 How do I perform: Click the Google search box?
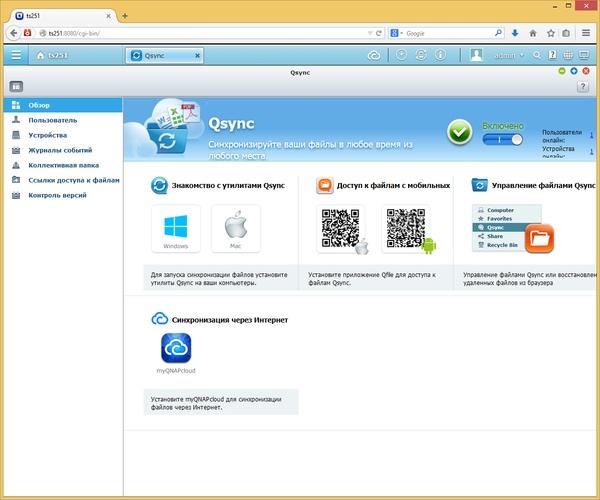(448, 34)
